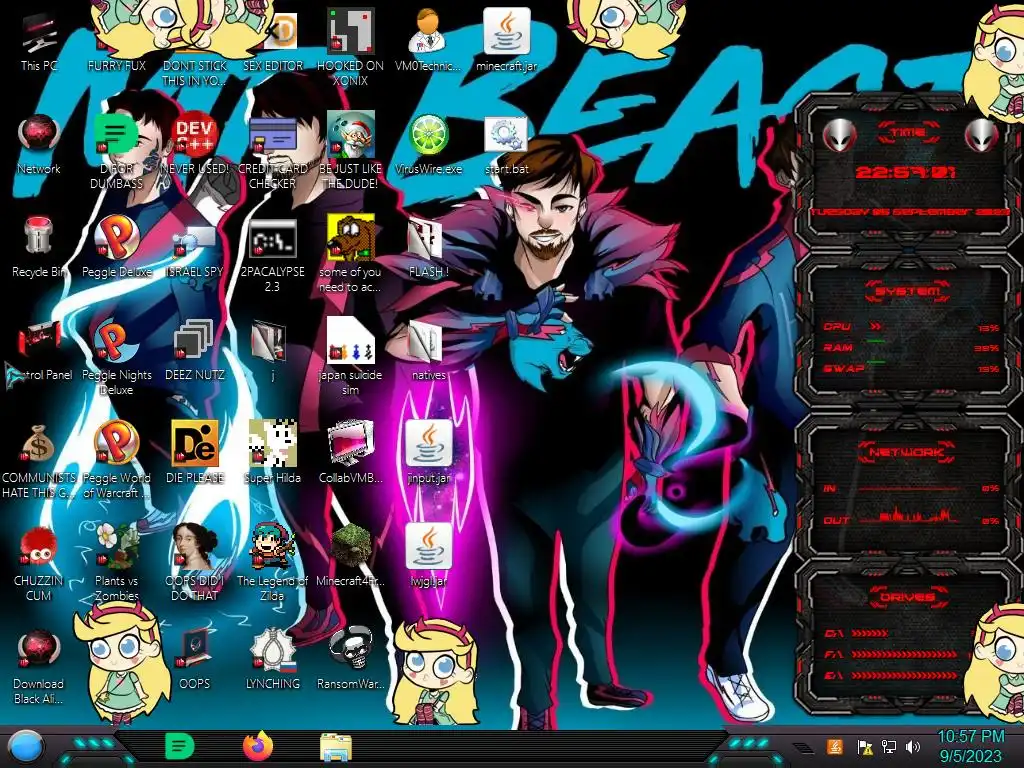This screenshot has height=768, width=1024.
Task: Open Minecraft4Fr... grass block icon
Action: (351, 556)
